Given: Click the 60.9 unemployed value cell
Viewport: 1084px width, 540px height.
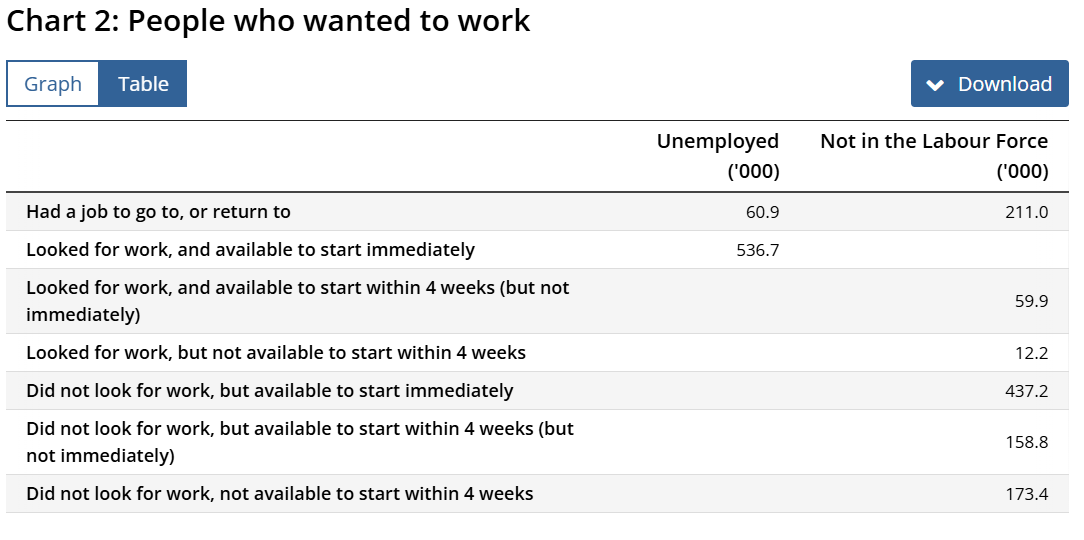Looking at the screenshot, I should click(x=763, y=212).
